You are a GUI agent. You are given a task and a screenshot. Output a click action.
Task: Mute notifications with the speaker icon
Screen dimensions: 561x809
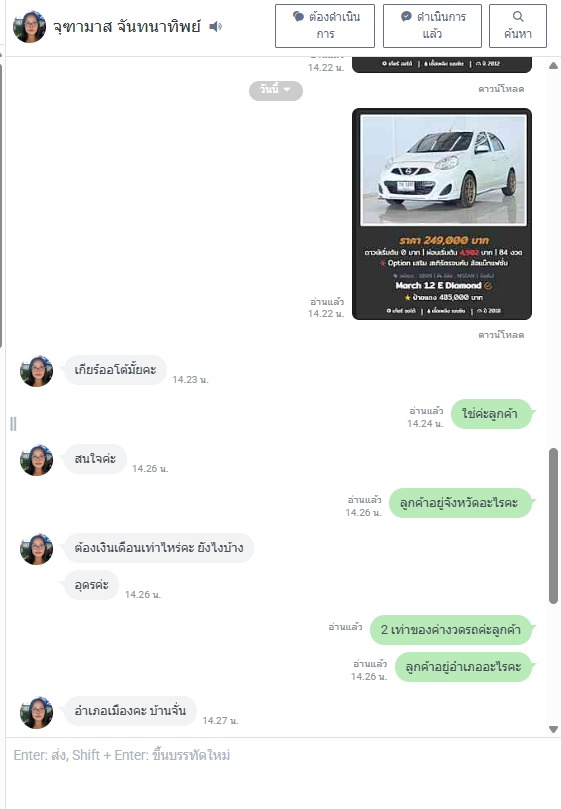point(216,26)
